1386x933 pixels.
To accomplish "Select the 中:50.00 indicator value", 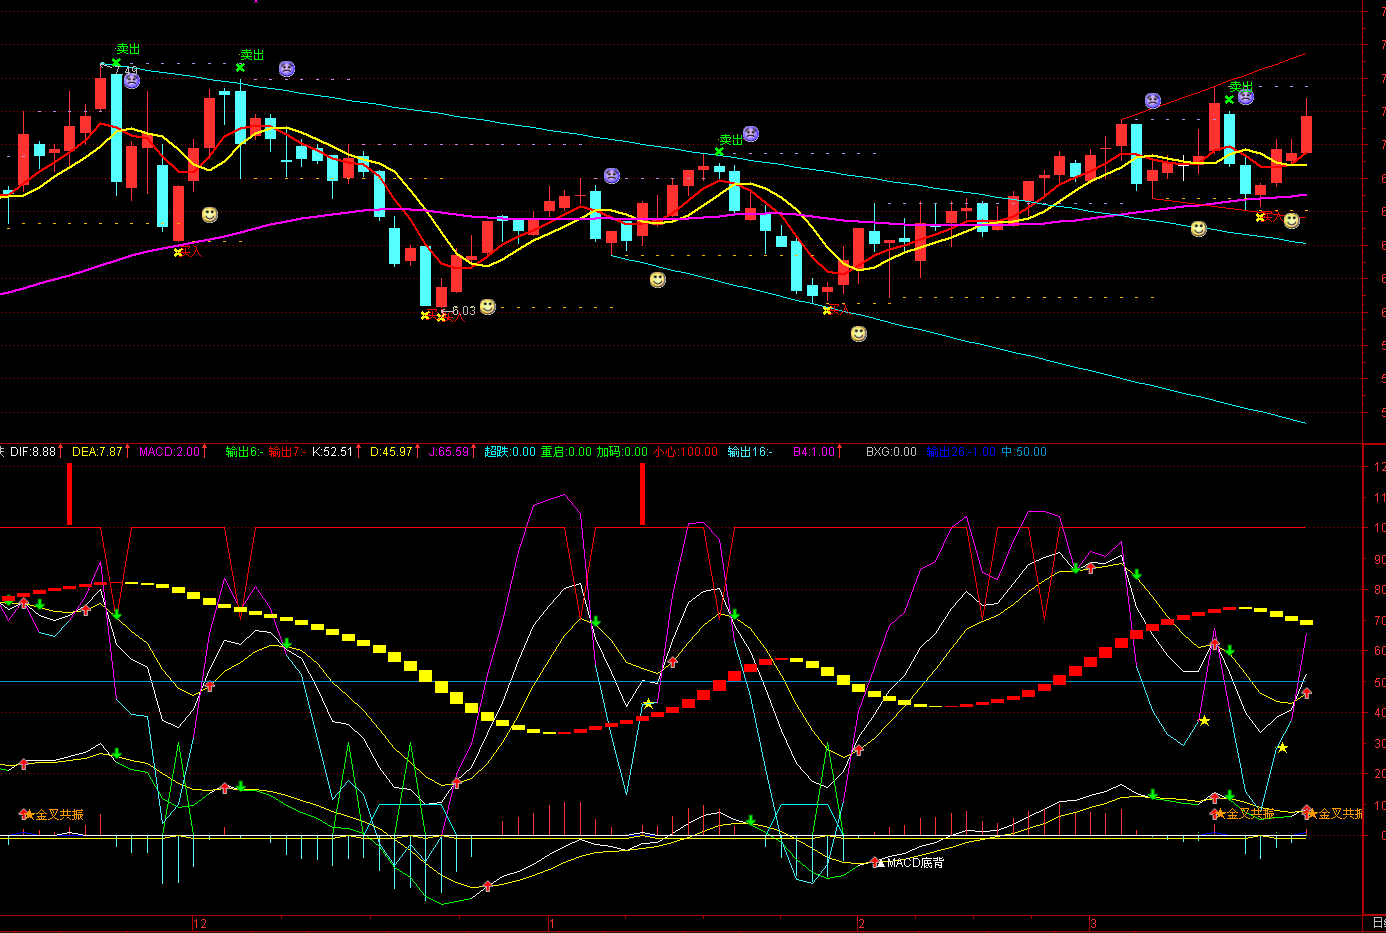I will point(1024,452).
